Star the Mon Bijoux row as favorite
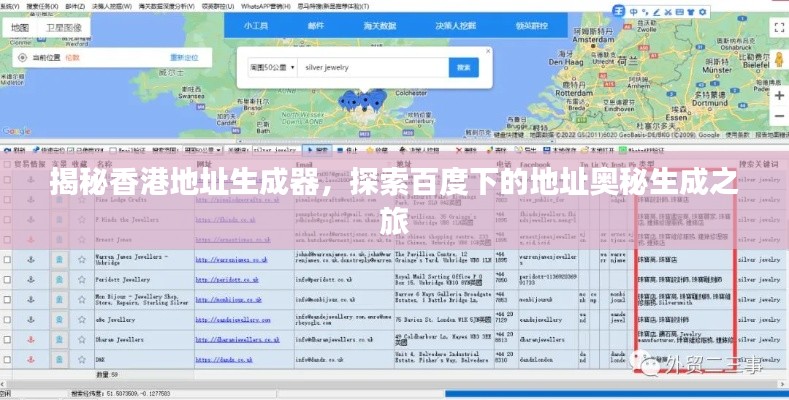This screenshot has width=789, height=400. pos(82,299)
